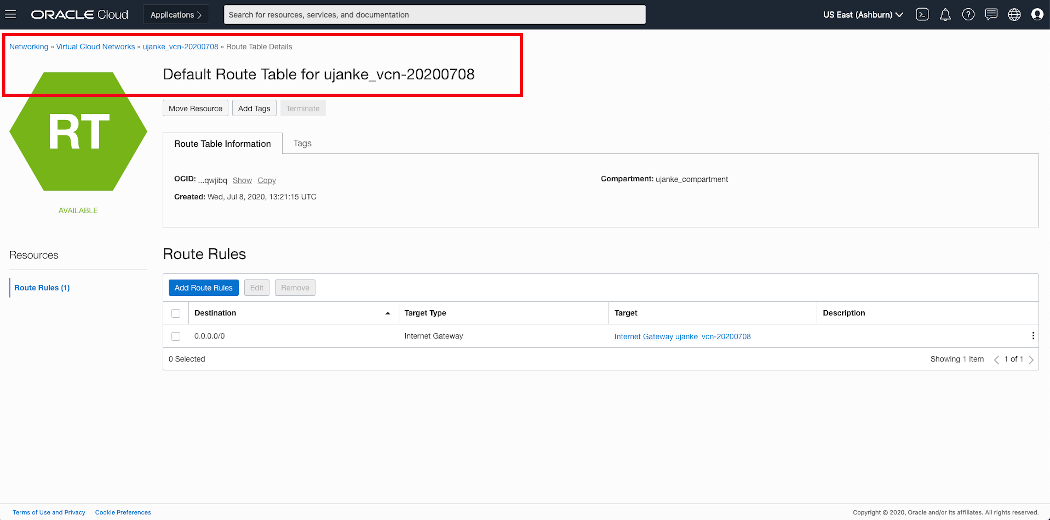Click the Terminate button
Viewport: 1050px width, 520px height.
(303, 108)
